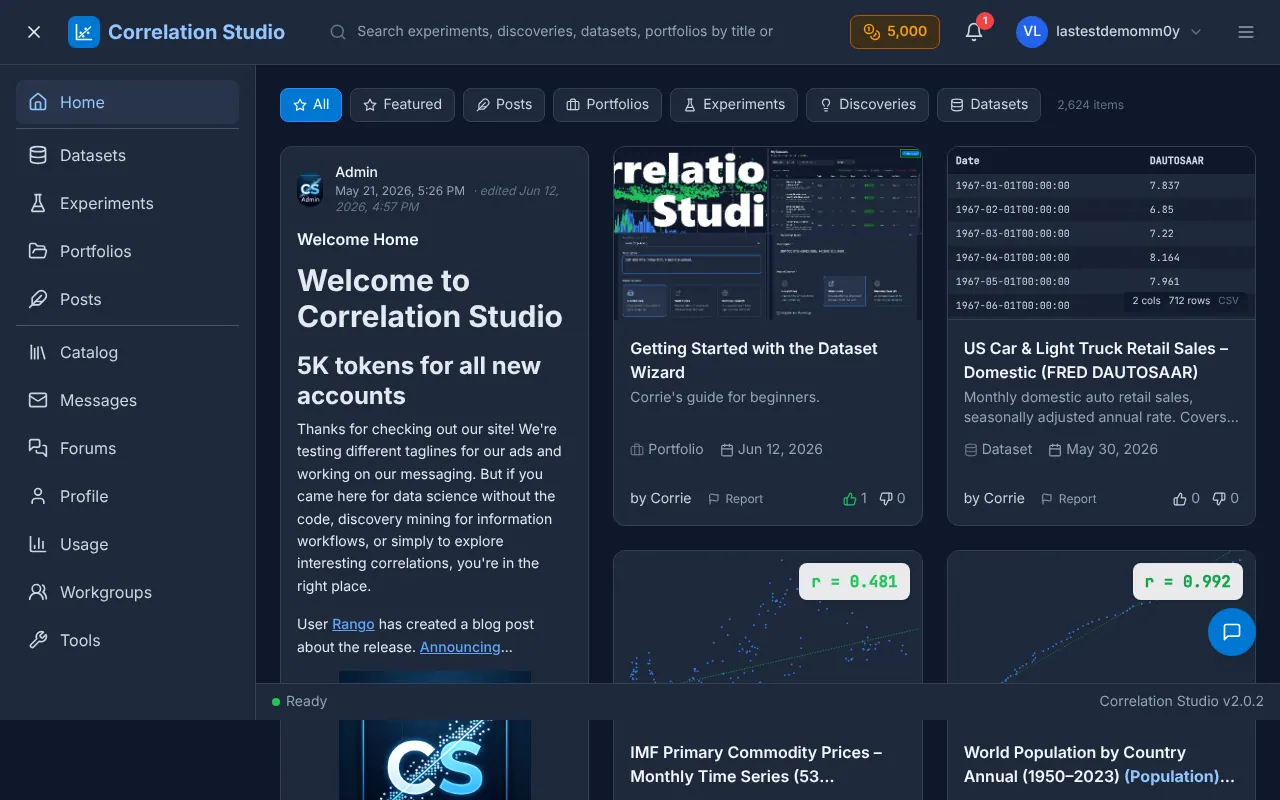Open the r = 0.992 scatter plot thumbnail
This screenshot has width=1280, height=800.
click(x=1101, y=617)
